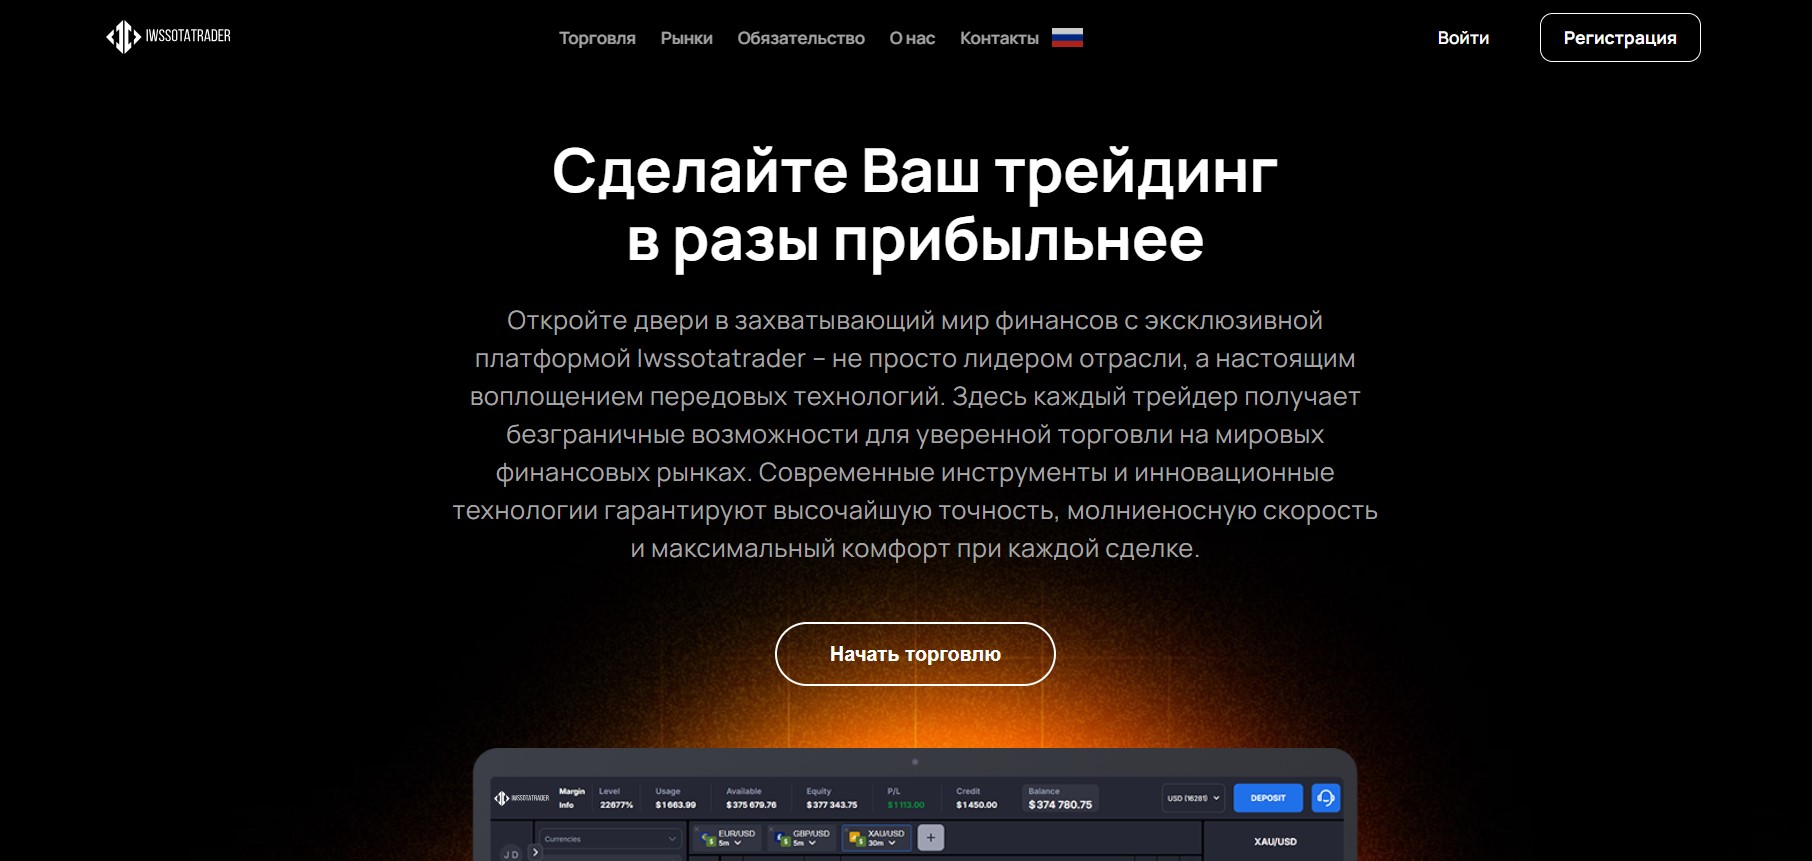Open the Рынки menu item
The image size is (1812, 861).
(x=686, y=38)
